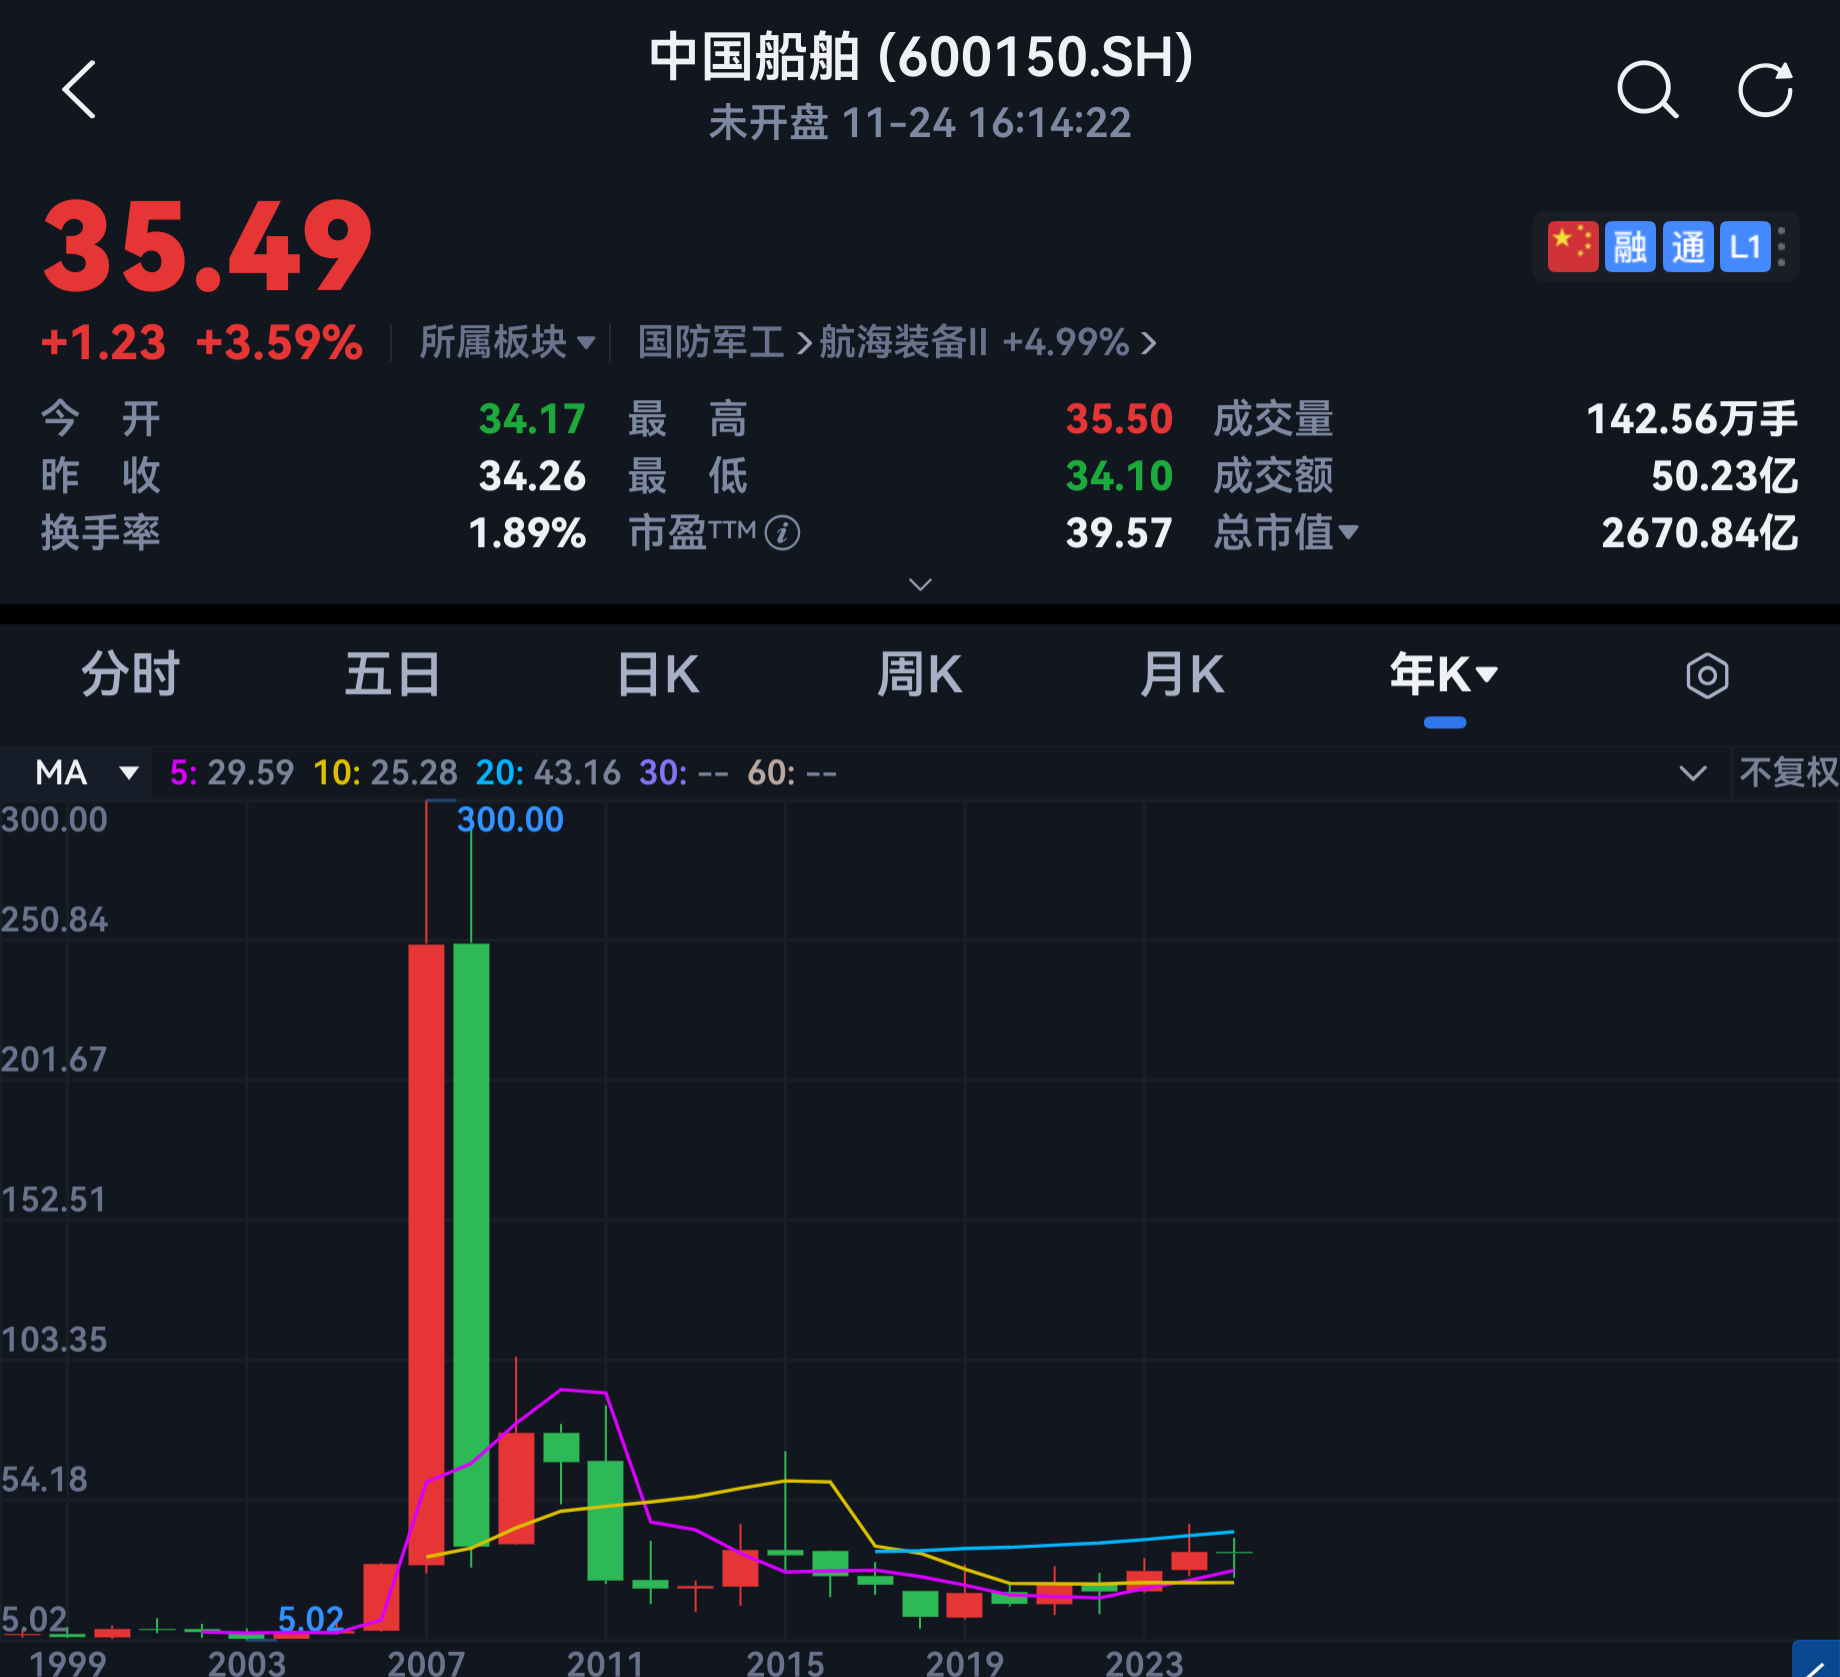This screenshot has height=1677, width=1840.
Task: Tap 最高 value 35.50
Action: pos(1119,419)
